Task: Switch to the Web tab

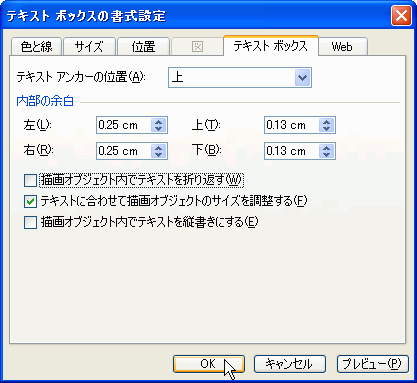Action: click(342, 47)
